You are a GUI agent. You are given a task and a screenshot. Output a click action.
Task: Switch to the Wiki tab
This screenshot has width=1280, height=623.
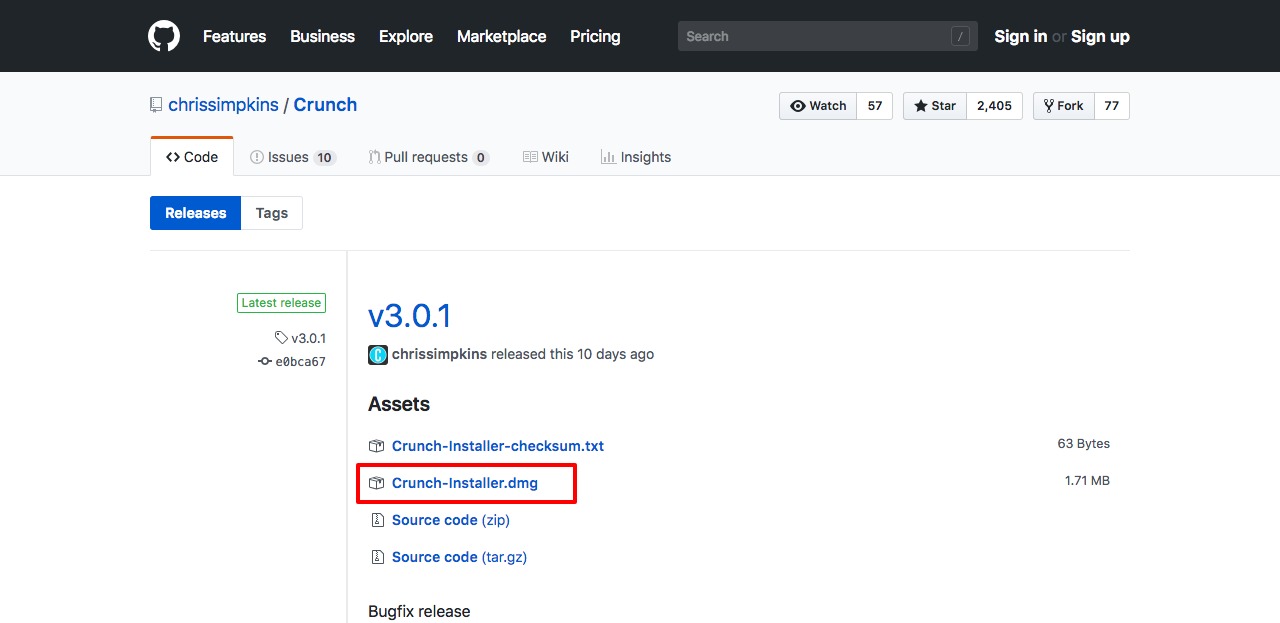pyautogui.click(x=546, y=157)
